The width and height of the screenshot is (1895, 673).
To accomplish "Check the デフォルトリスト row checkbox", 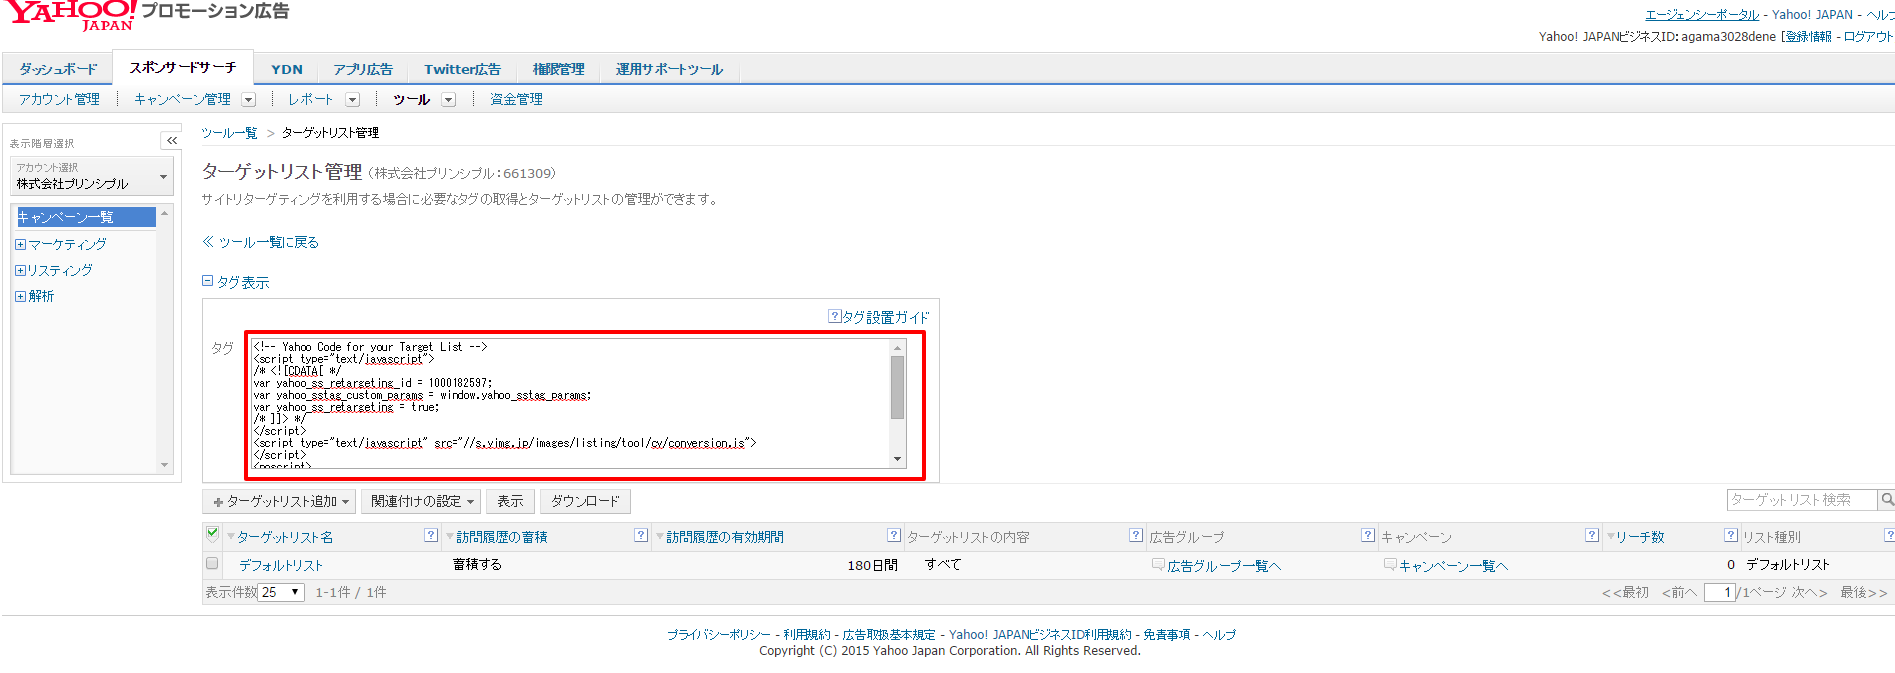I will coord(212,564).
